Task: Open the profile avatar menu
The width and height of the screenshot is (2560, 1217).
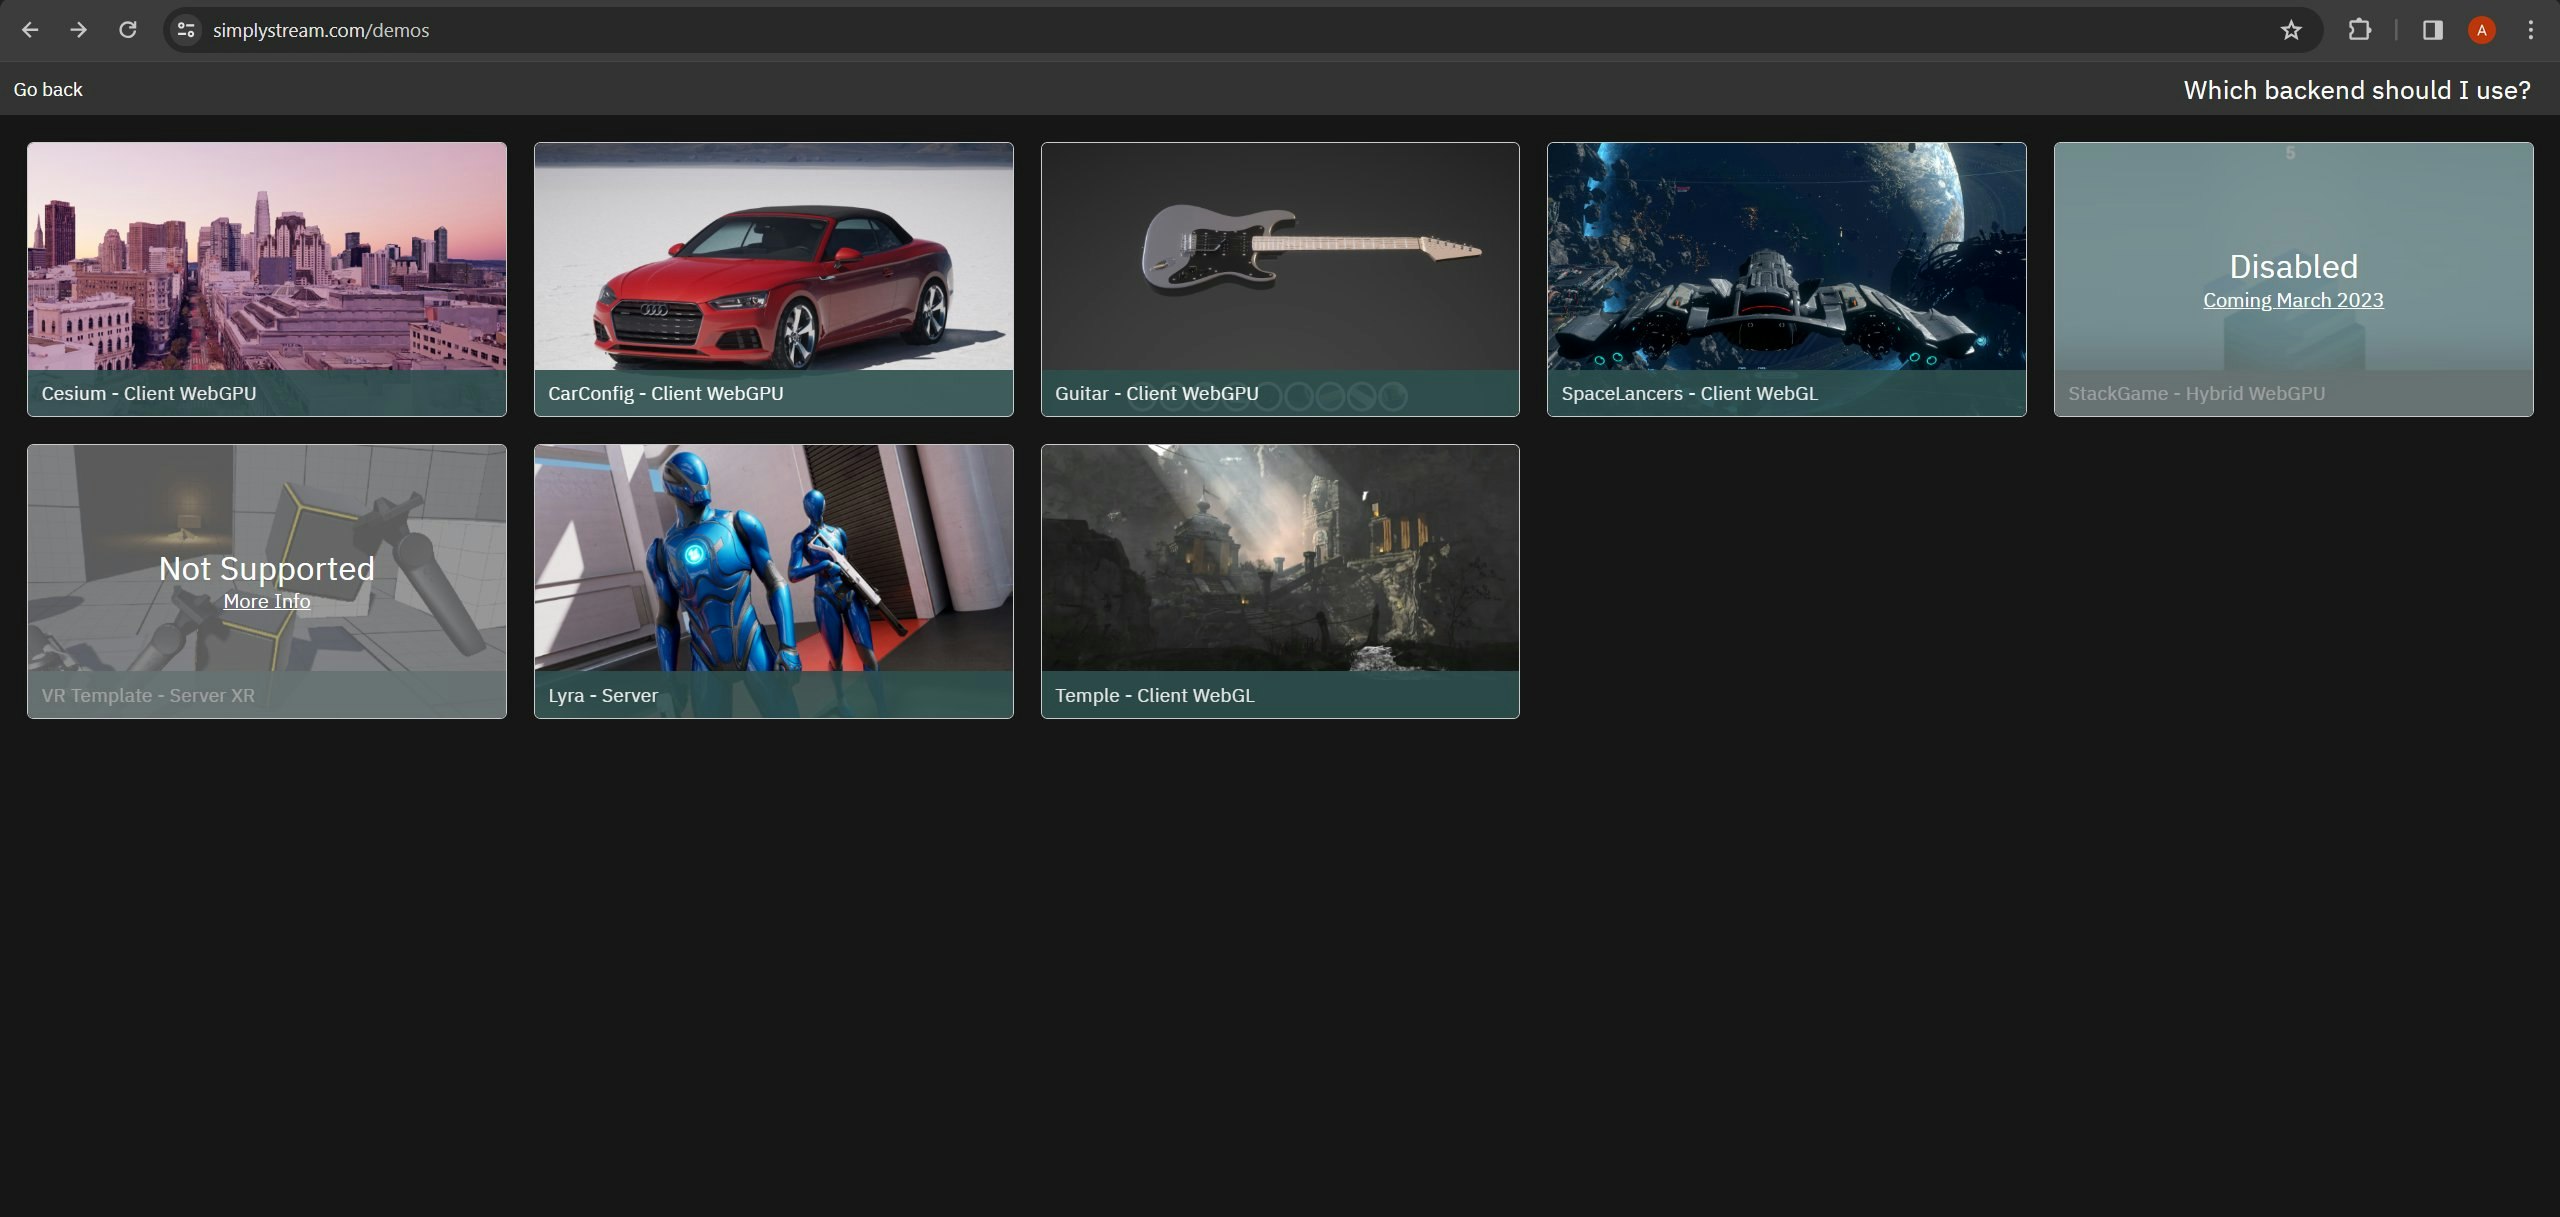Action: (2481, 30)
